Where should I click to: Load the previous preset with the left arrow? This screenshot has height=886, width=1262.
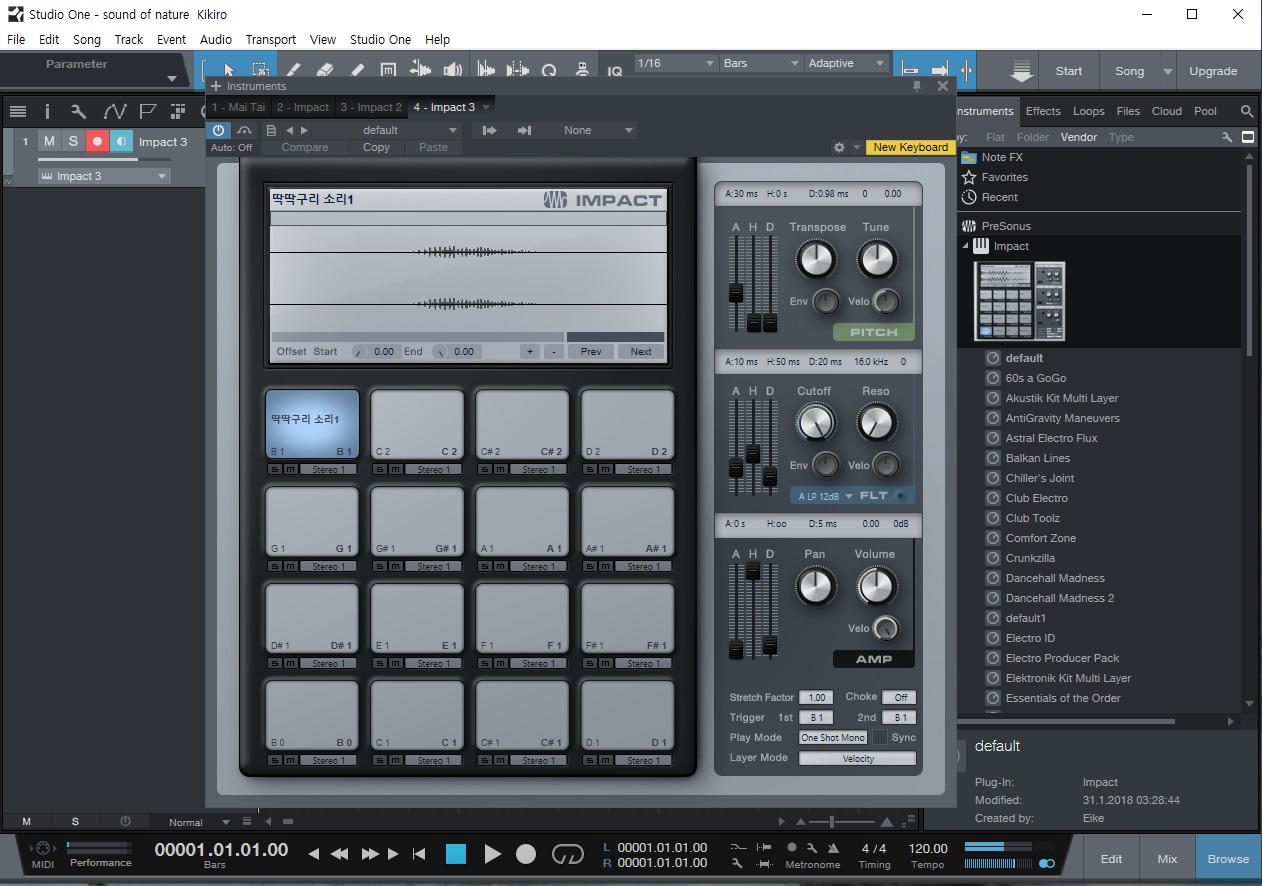coord(290,130)
